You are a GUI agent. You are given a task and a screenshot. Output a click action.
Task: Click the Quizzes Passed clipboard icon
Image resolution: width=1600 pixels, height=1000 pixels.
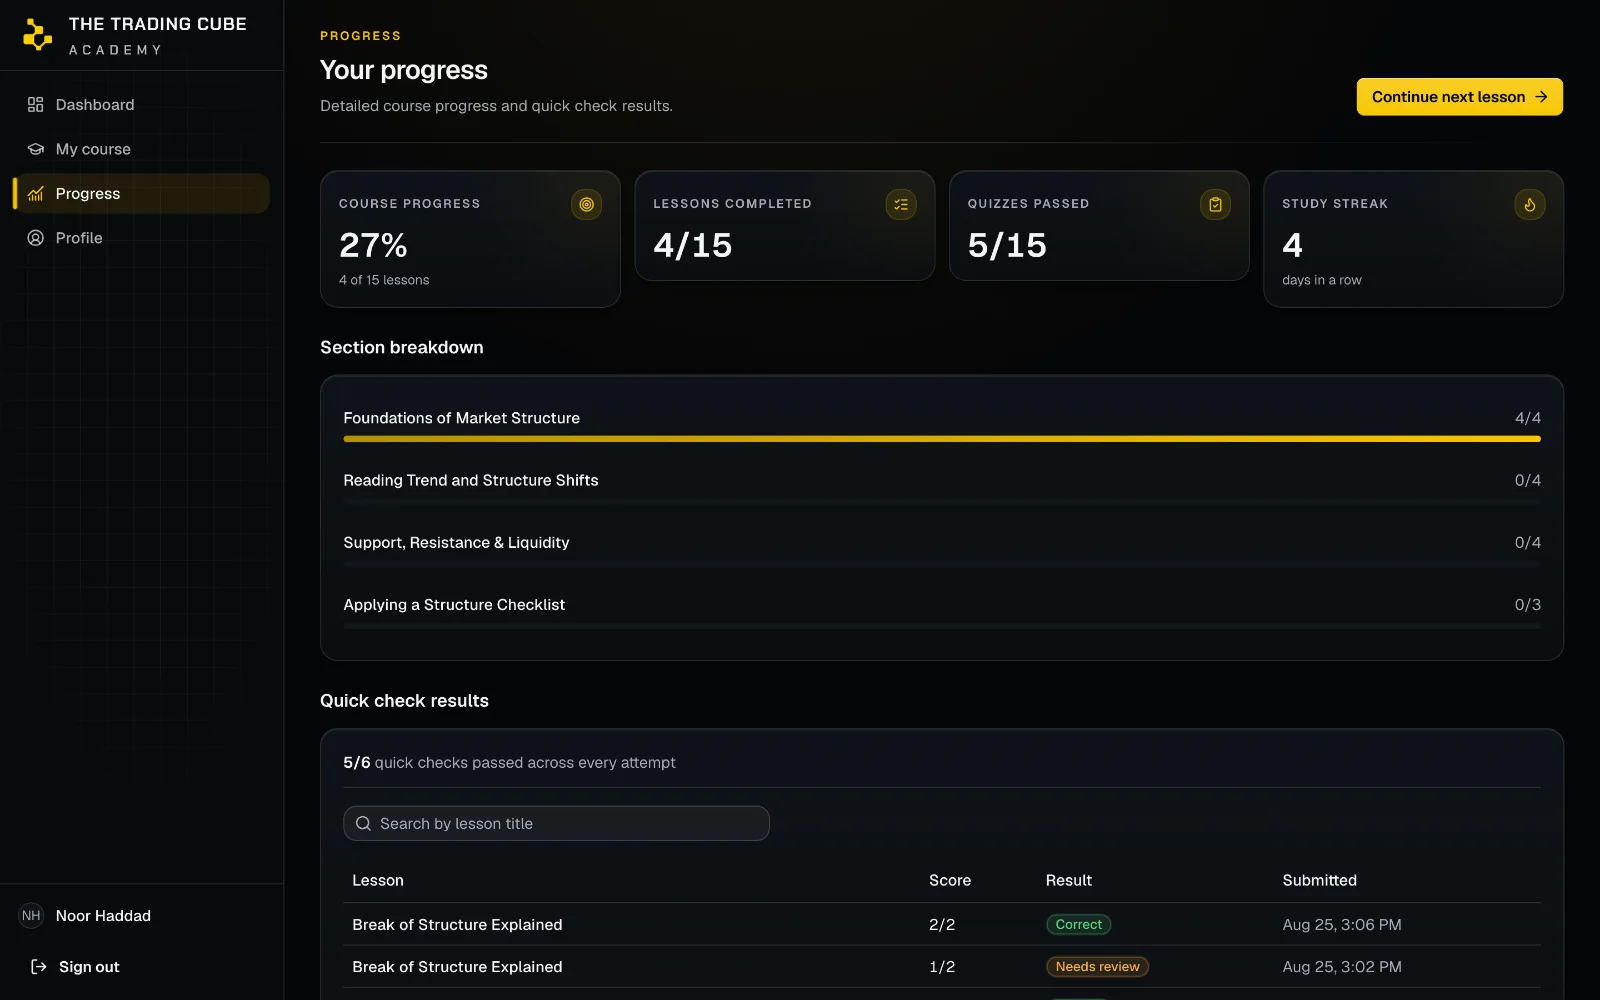(1215, 204)
